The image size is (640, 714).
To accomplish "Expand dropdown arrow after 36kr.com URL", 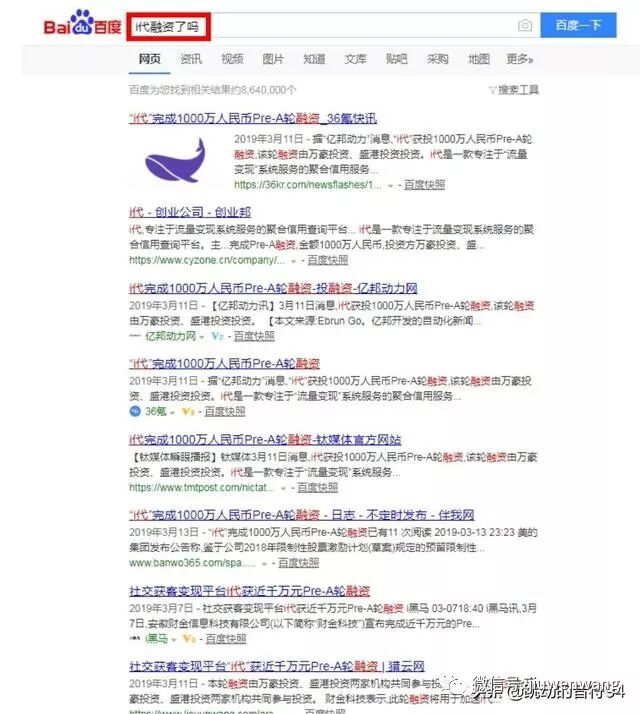I will click(x=390, y=185).
